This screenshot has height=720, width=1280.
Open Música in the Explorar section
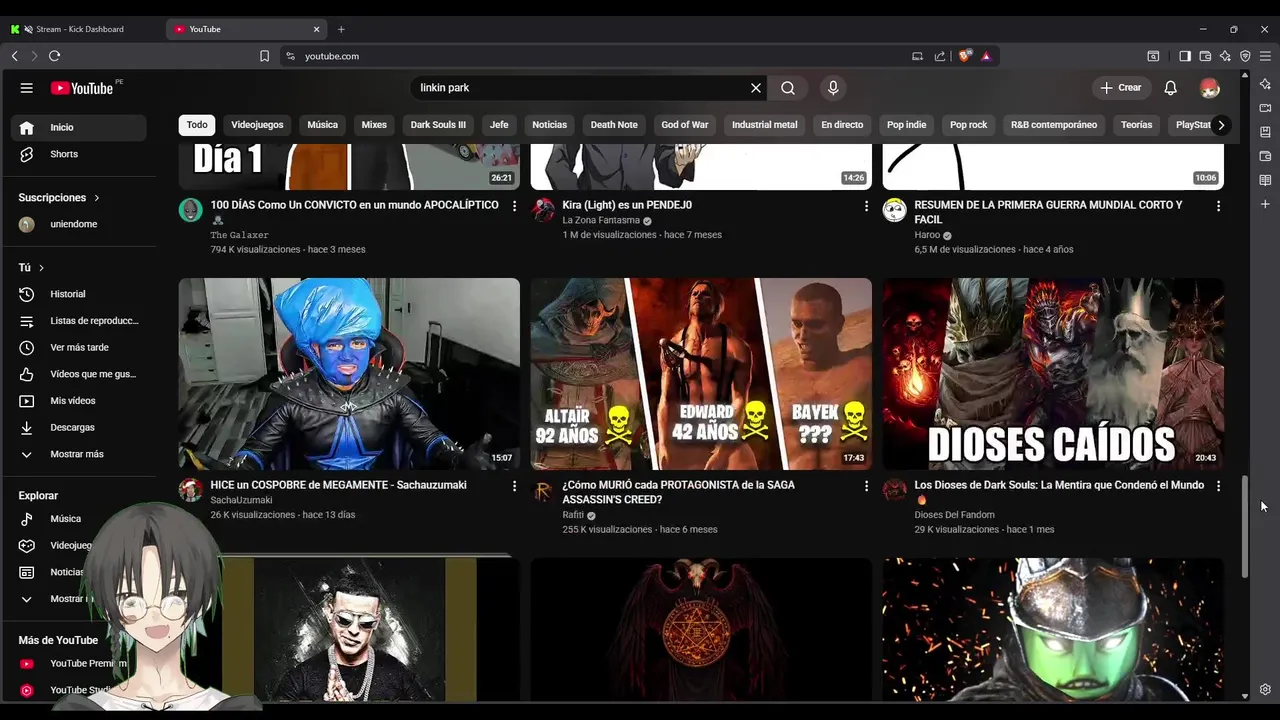(x=79, y=519)
